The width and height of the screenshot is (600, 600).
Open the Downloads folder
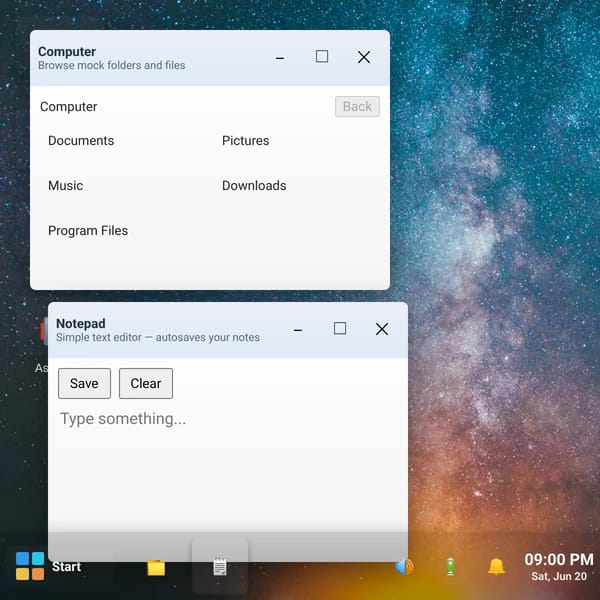pyautogui.click(x=254, y=186)
